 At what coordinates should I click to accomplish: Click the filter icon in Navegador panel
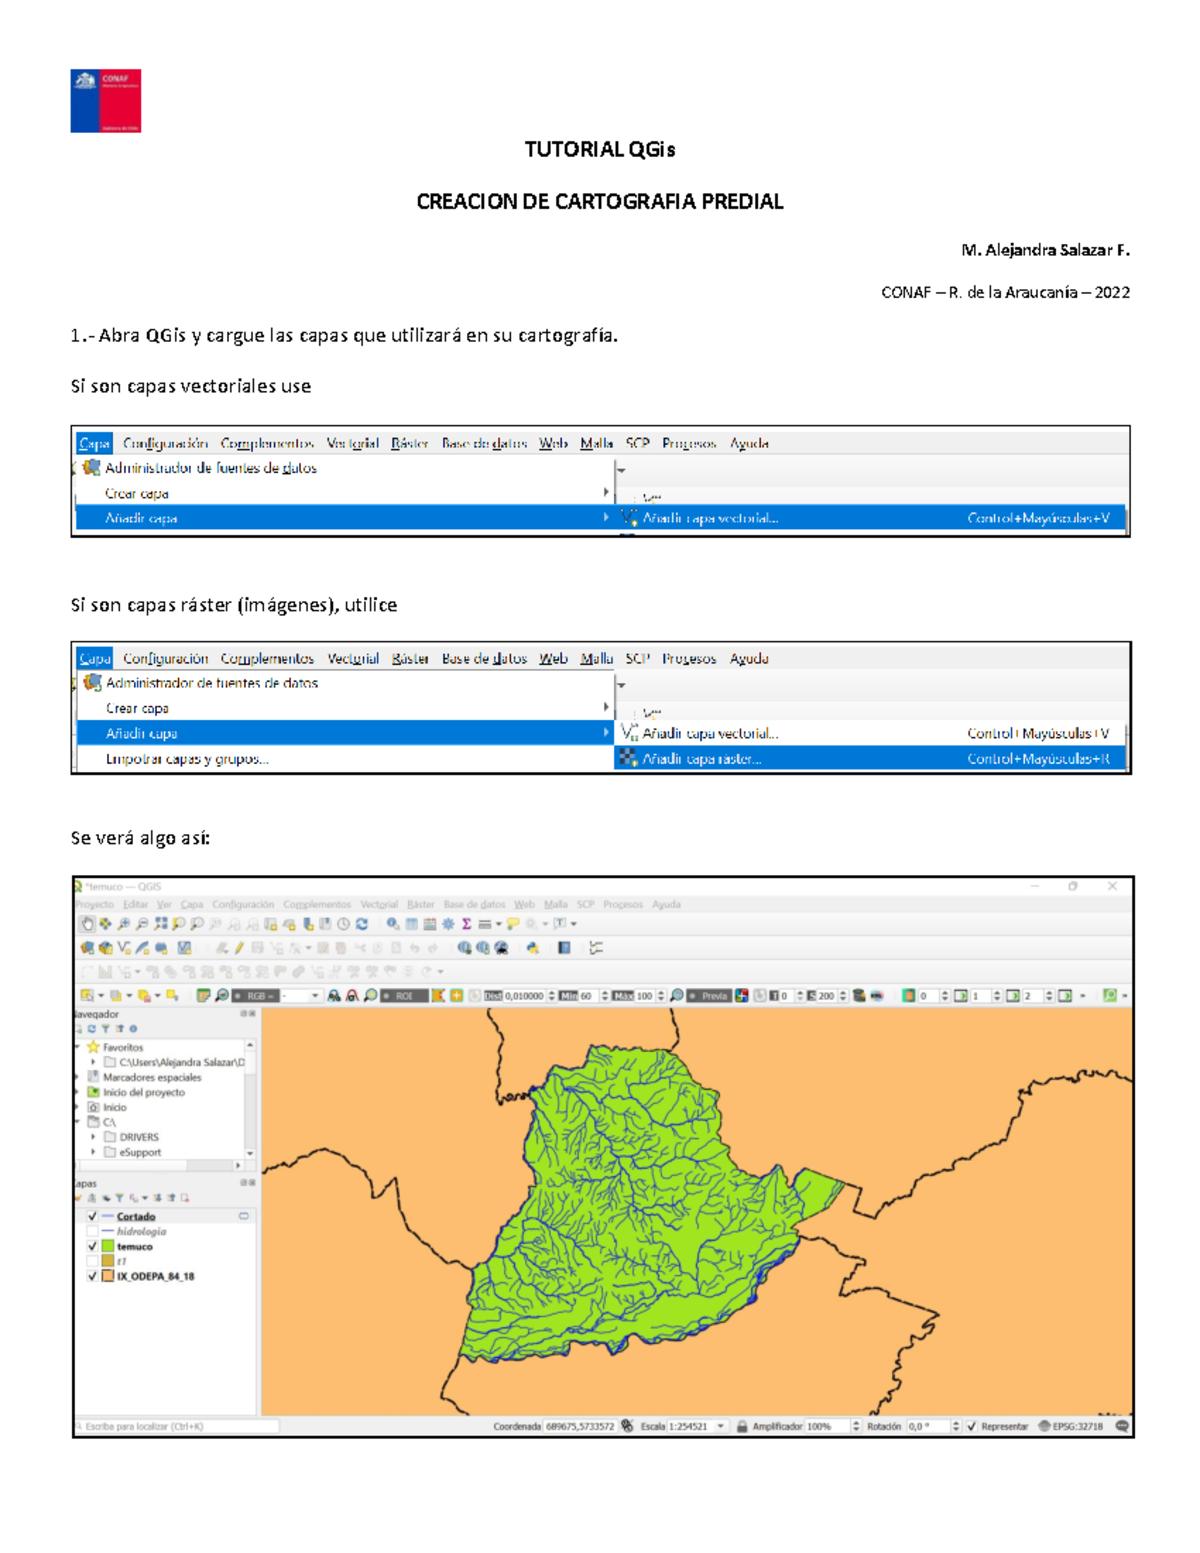(106, 1029)
